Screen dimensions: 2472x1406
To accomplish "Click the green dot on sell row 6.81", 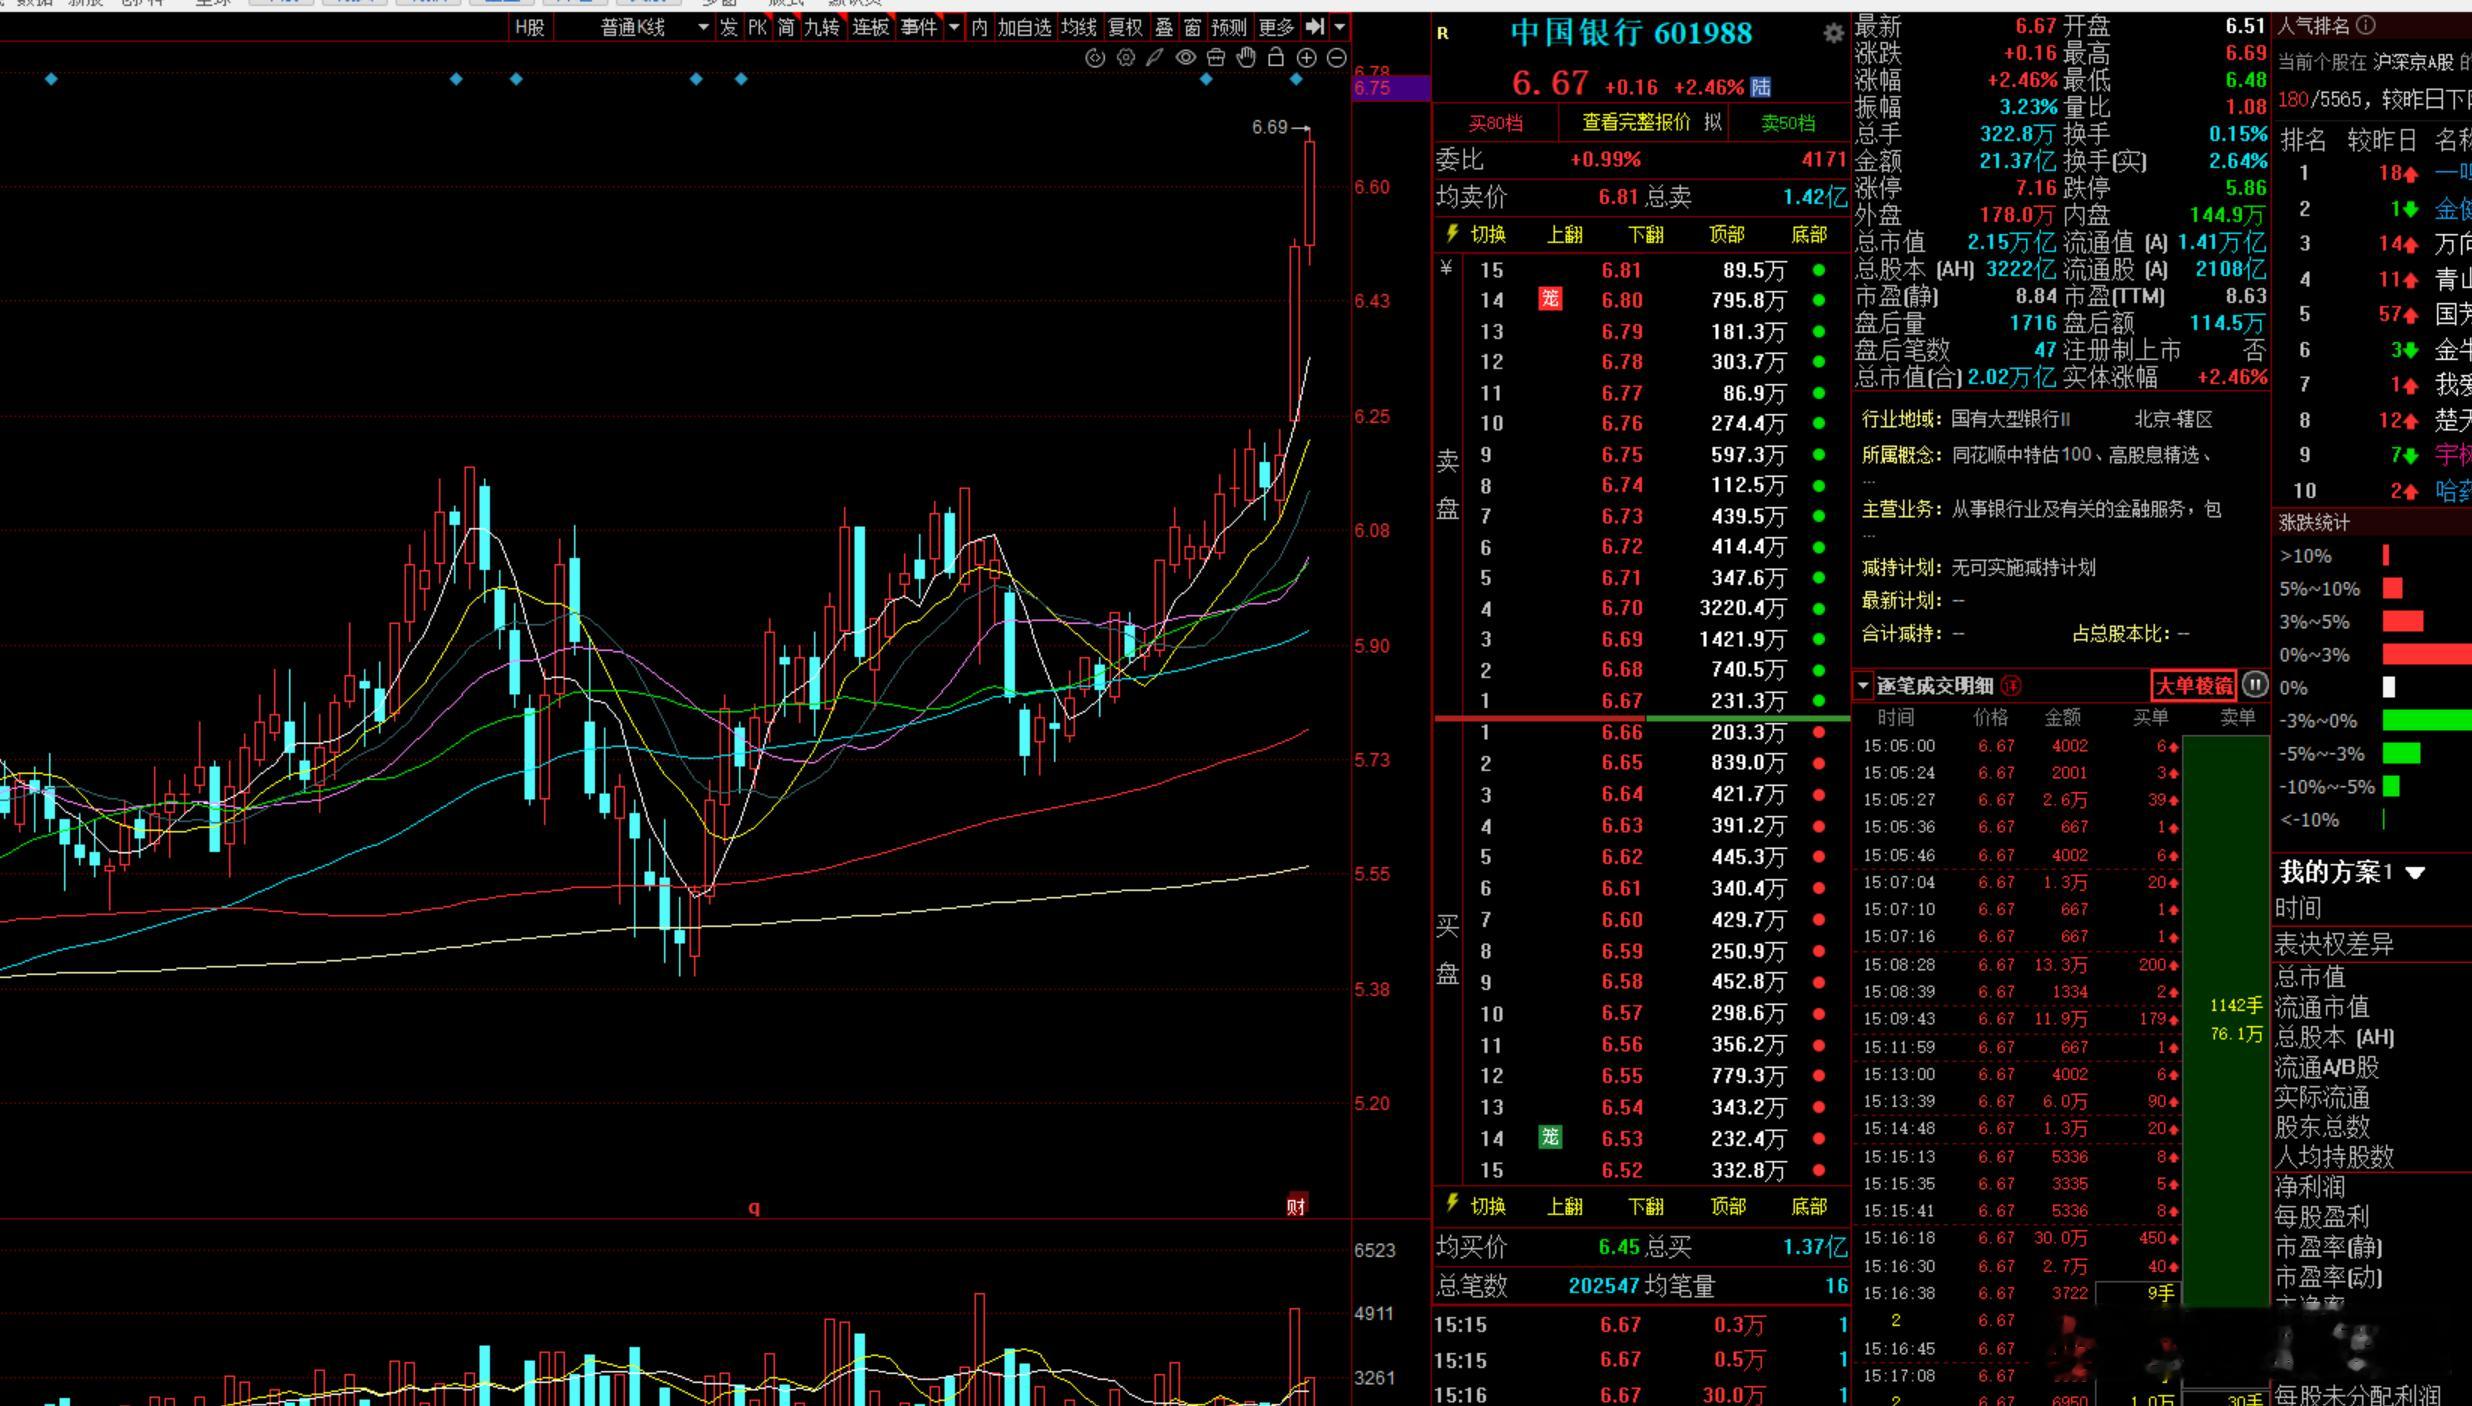I will click(1818, 270).
